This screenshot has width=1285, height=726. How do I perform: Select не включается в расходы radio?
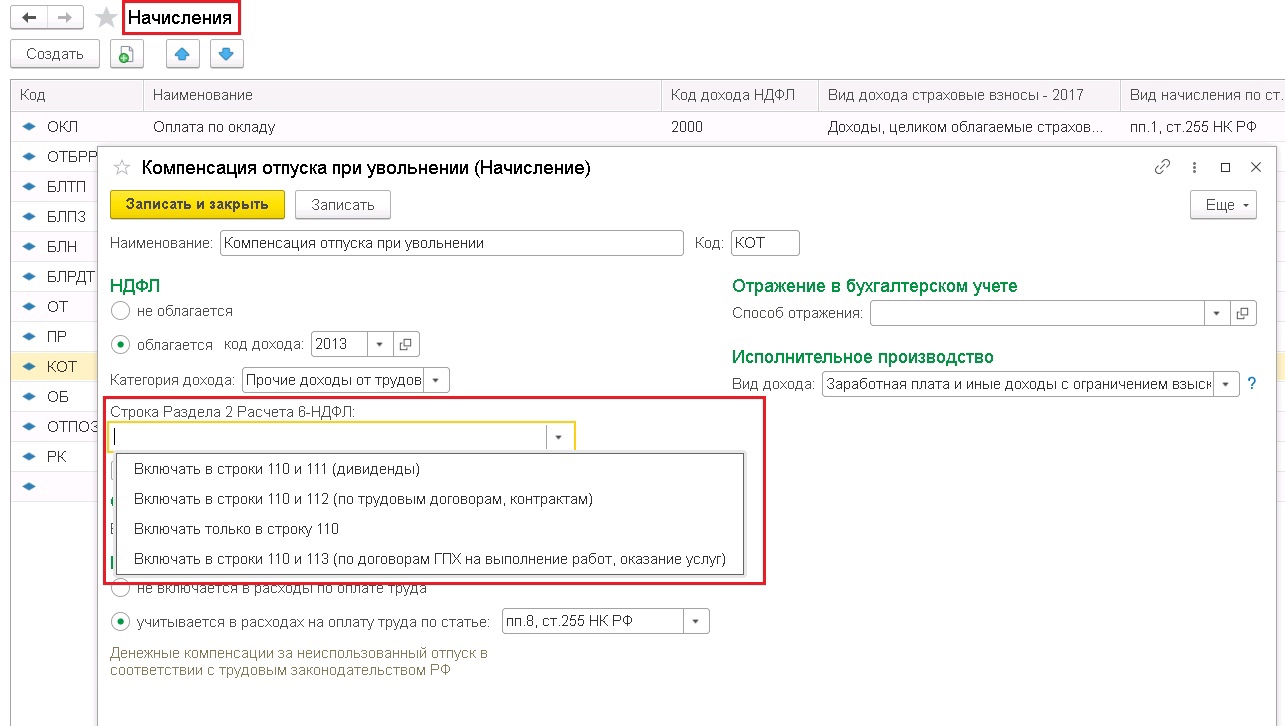click(121, 587)
